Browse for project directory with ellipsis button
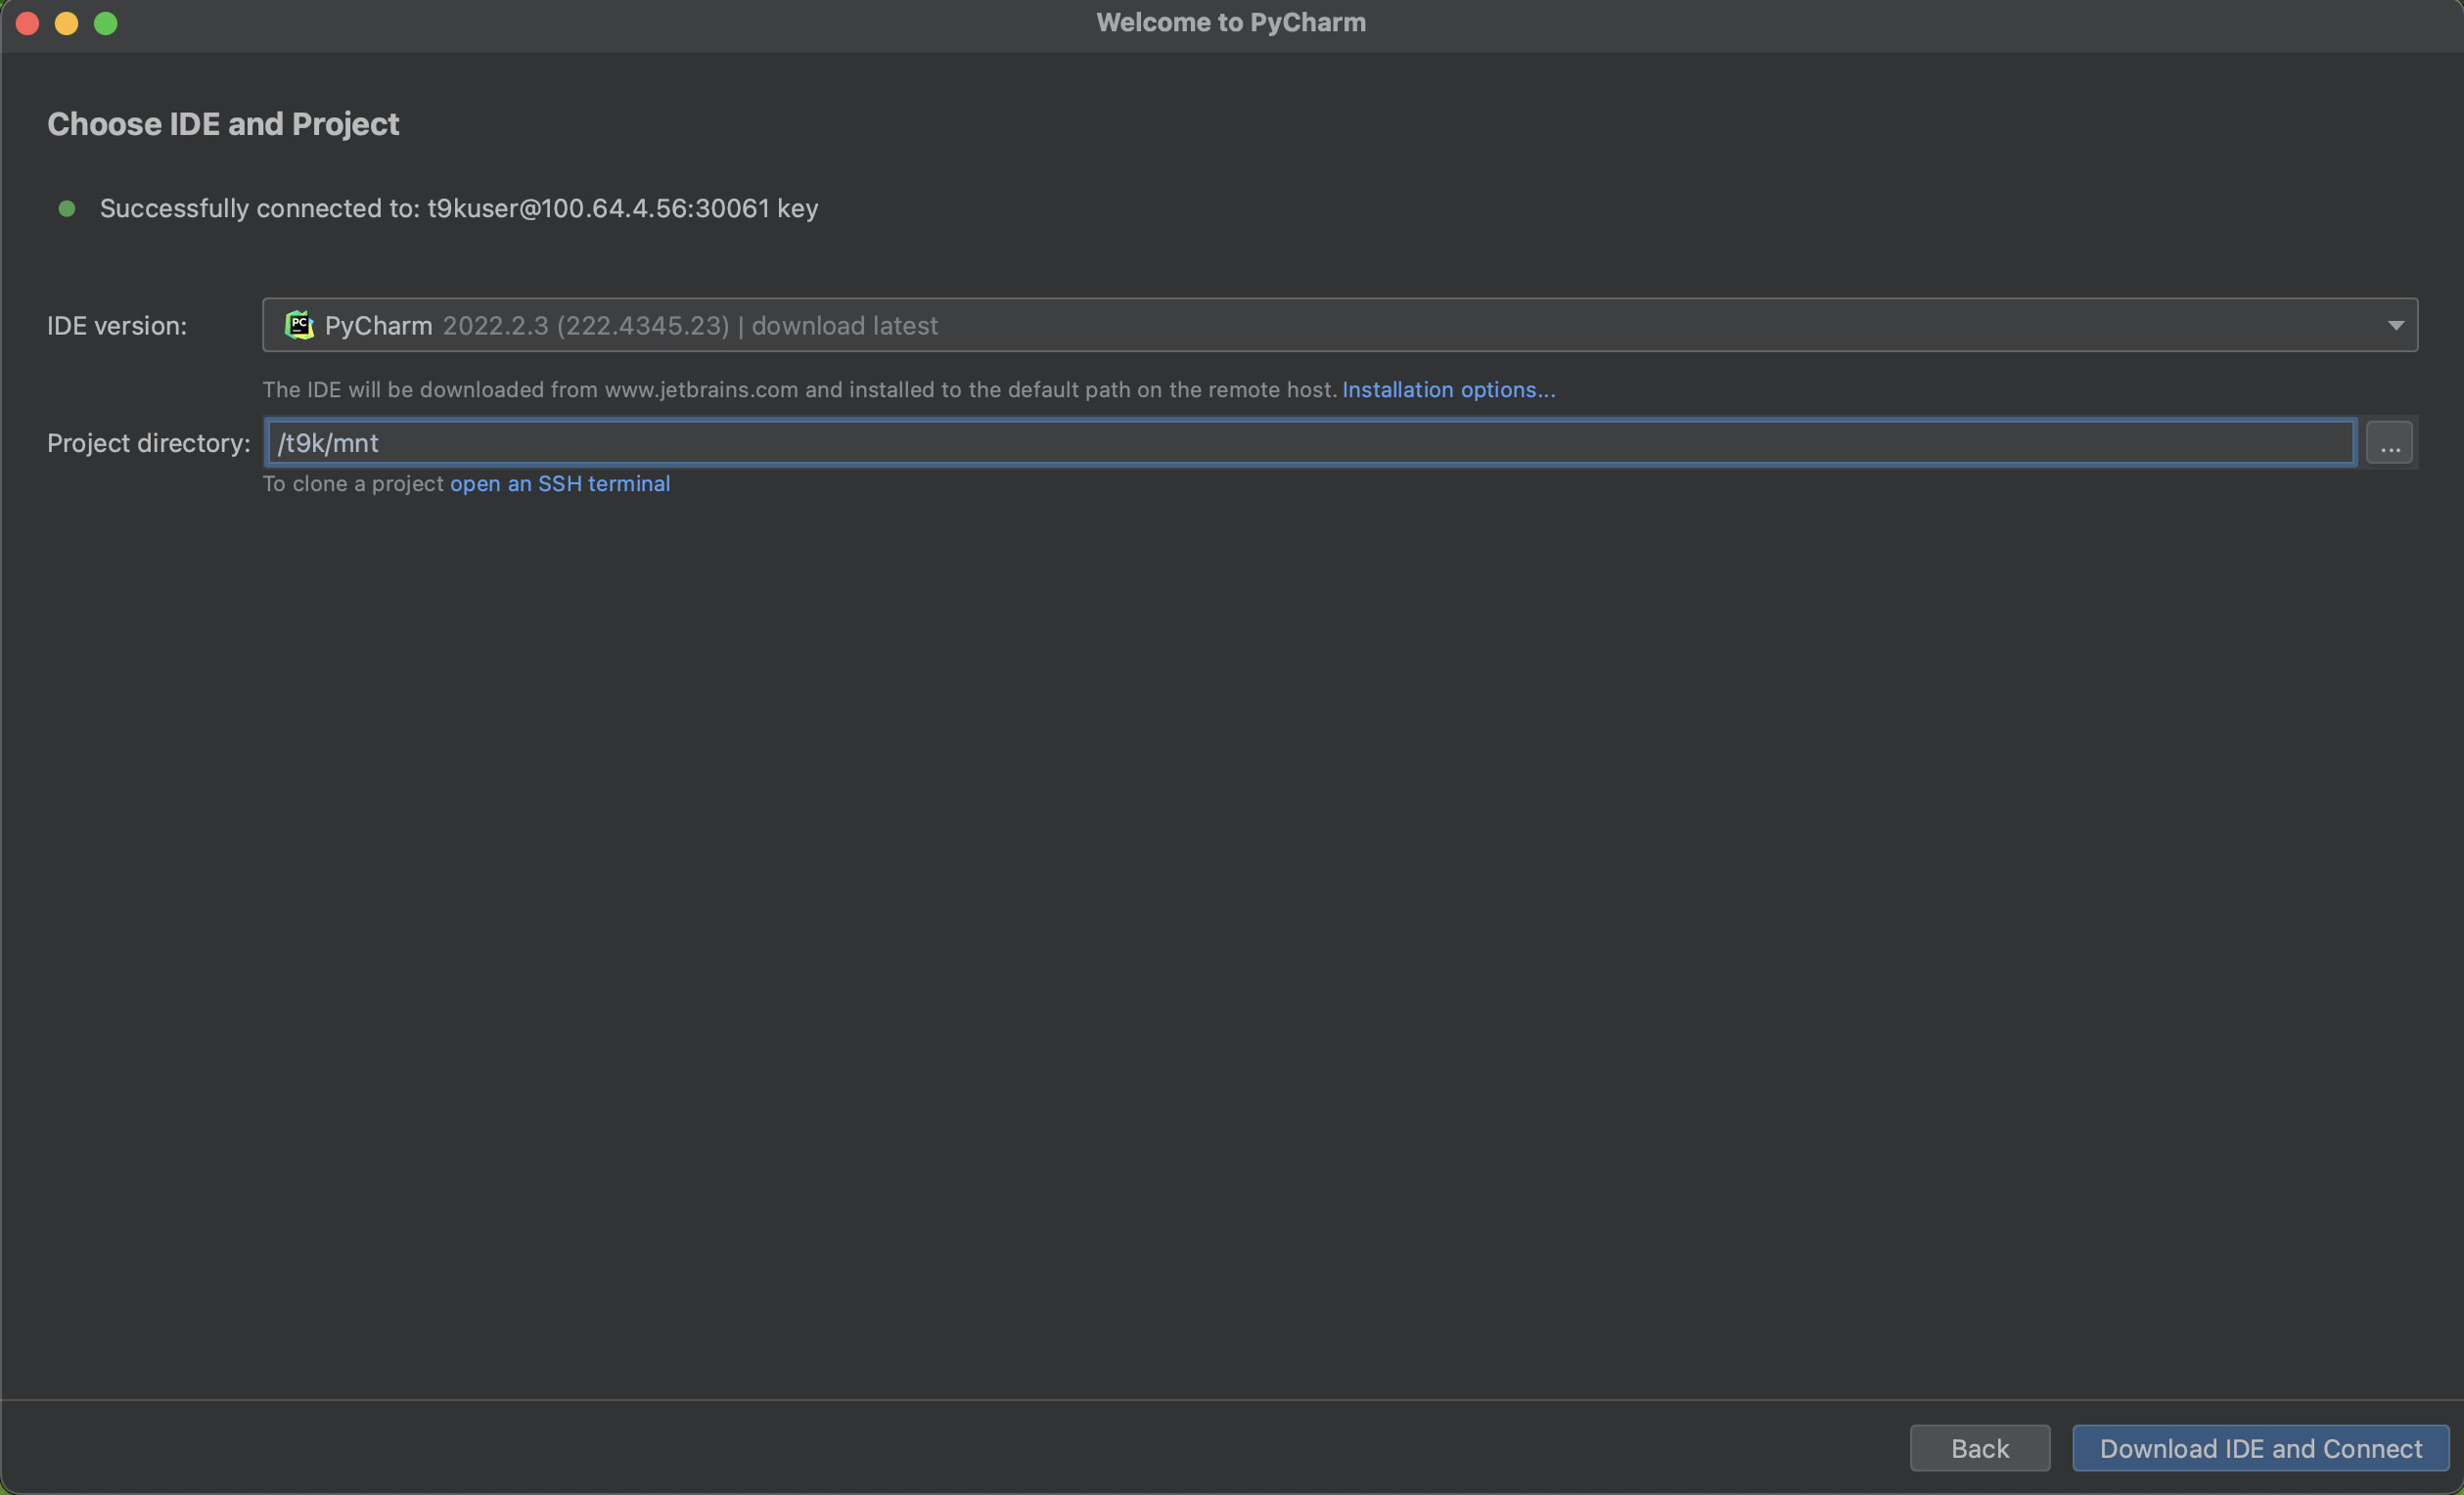This screenshot has width=2464, height=1495. tap(2389, 443)
